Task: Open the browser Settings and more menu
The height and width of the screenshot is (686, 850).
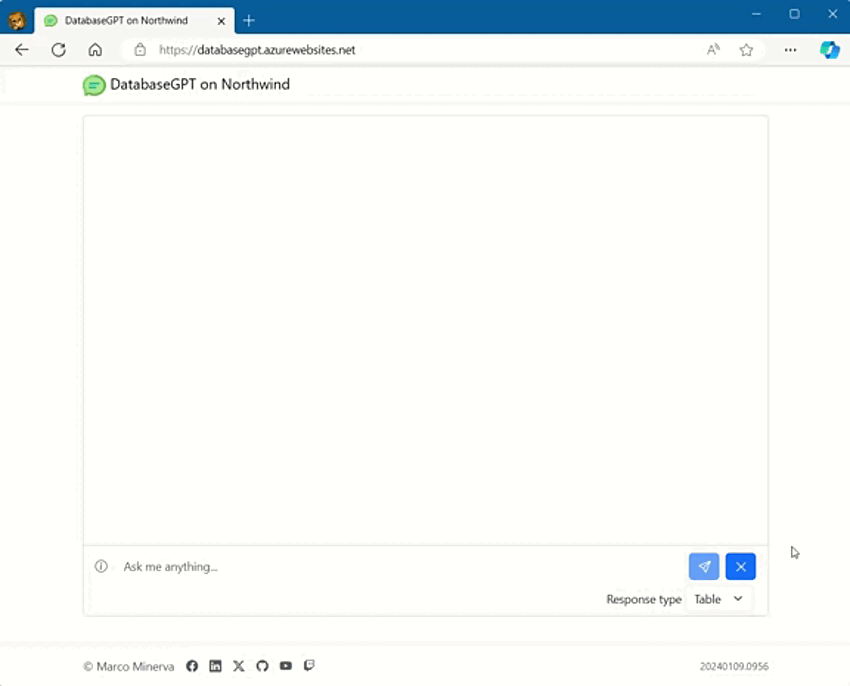Action: click(790, 50)
